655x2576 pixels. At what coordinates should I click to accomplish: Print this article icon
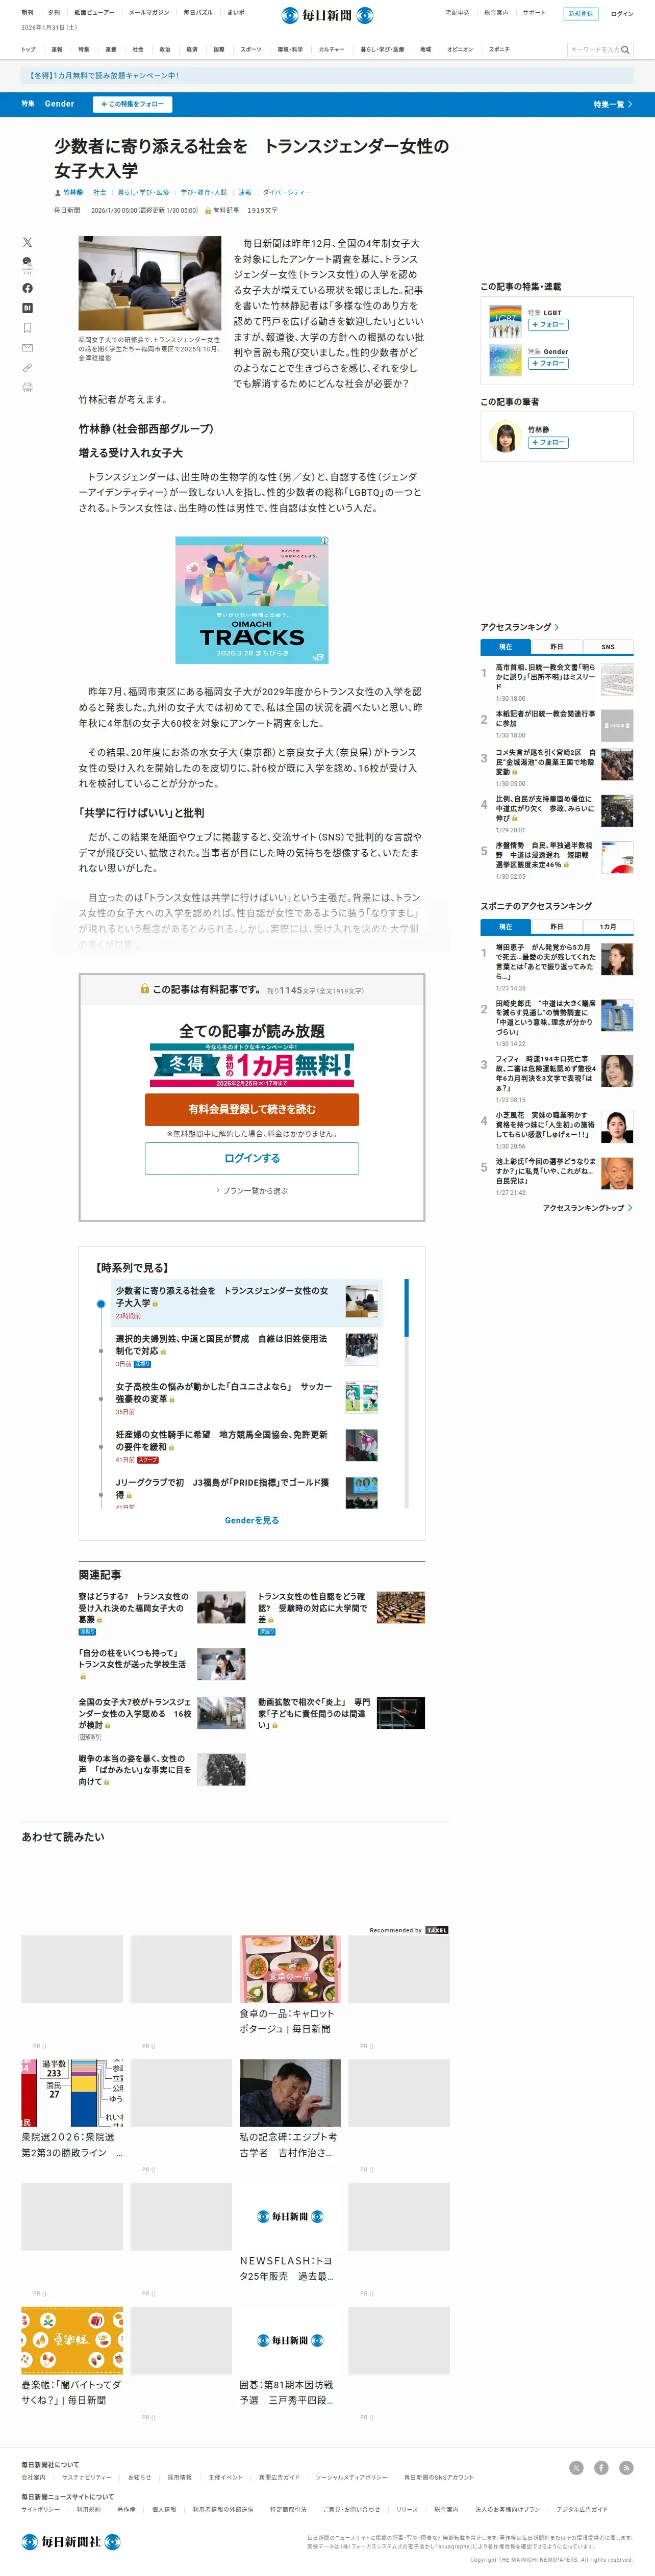27,387
